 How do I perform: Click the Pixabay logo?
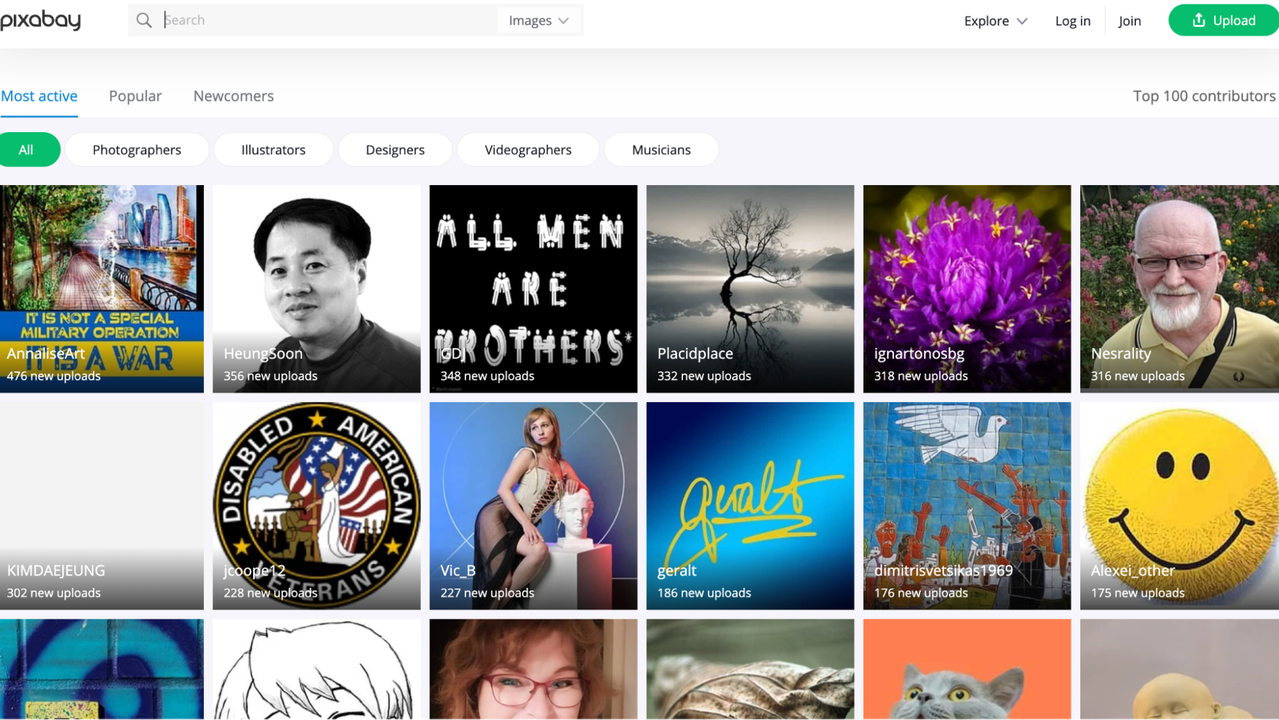(x=41, y=20)
